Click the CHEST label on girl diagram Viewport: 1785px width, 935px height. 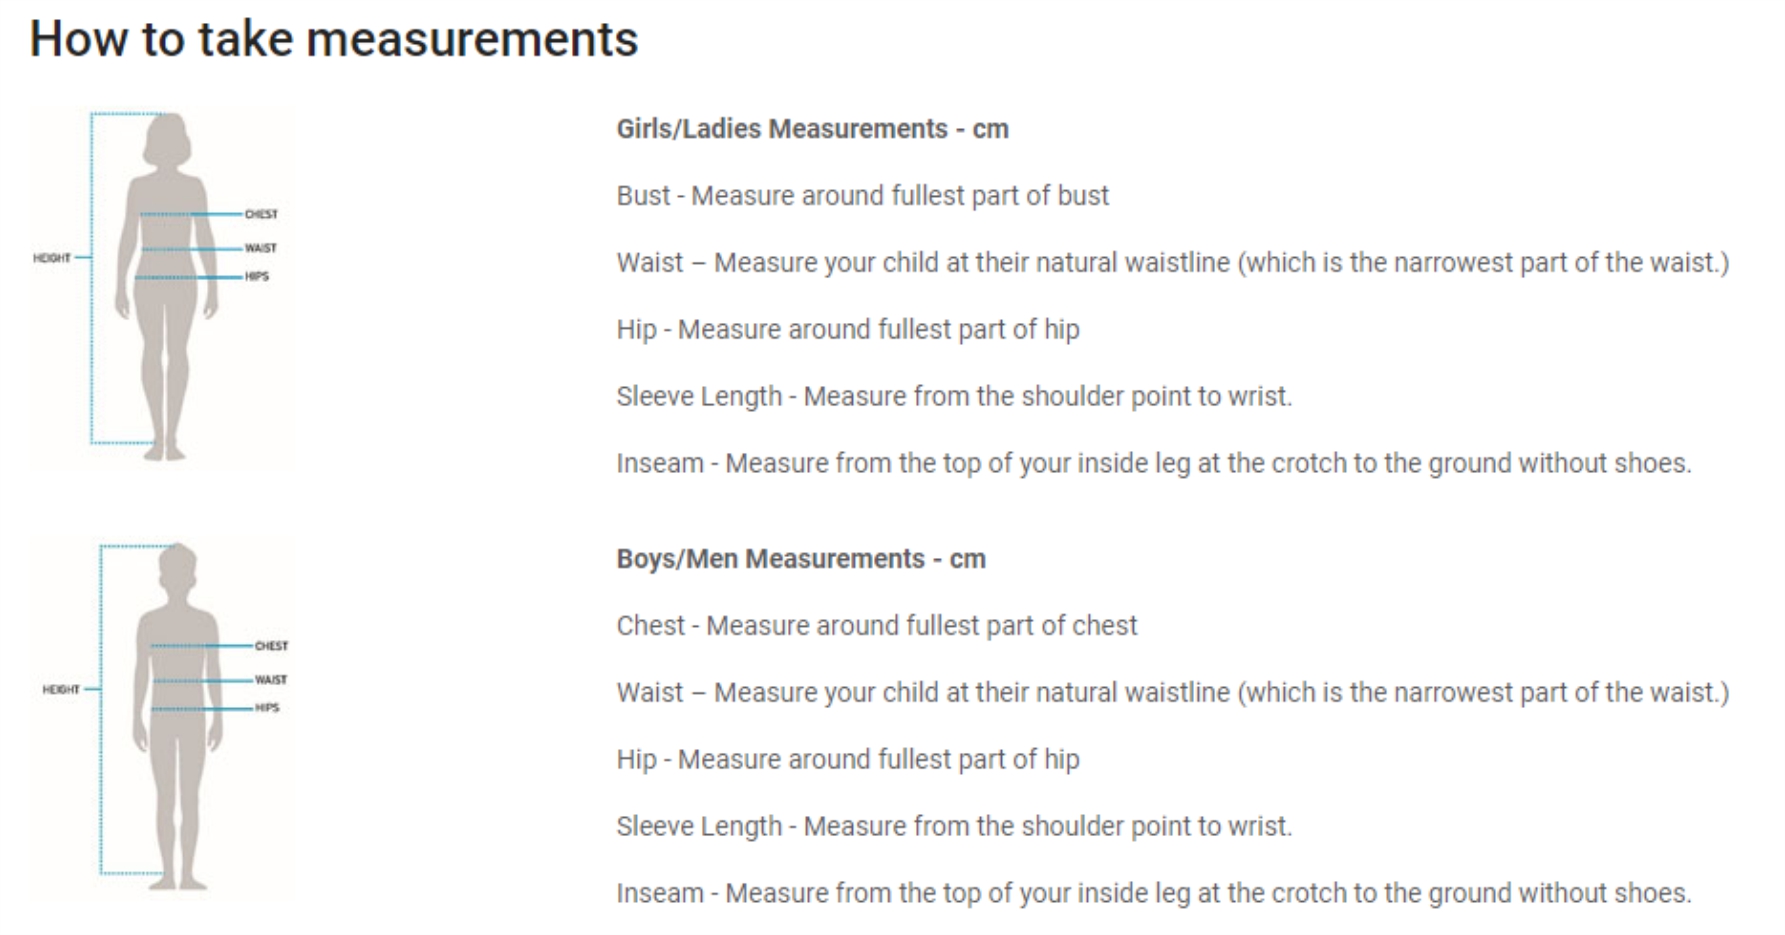coord(261,214)
